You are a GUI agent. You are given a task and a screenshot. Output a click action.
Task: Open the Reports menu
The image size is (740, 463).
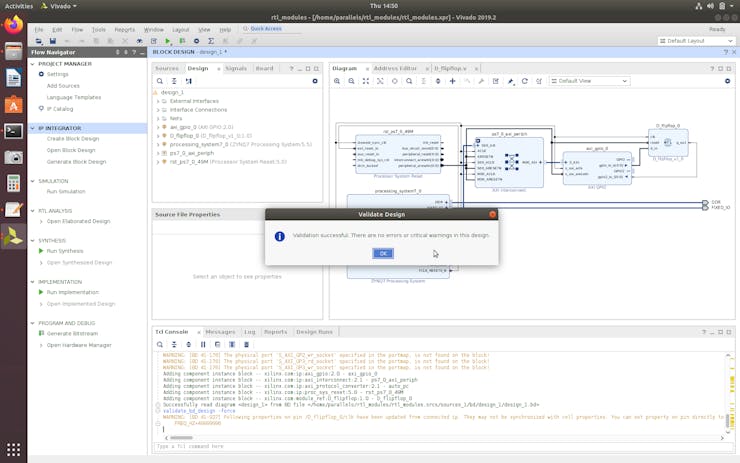[124, 29]
